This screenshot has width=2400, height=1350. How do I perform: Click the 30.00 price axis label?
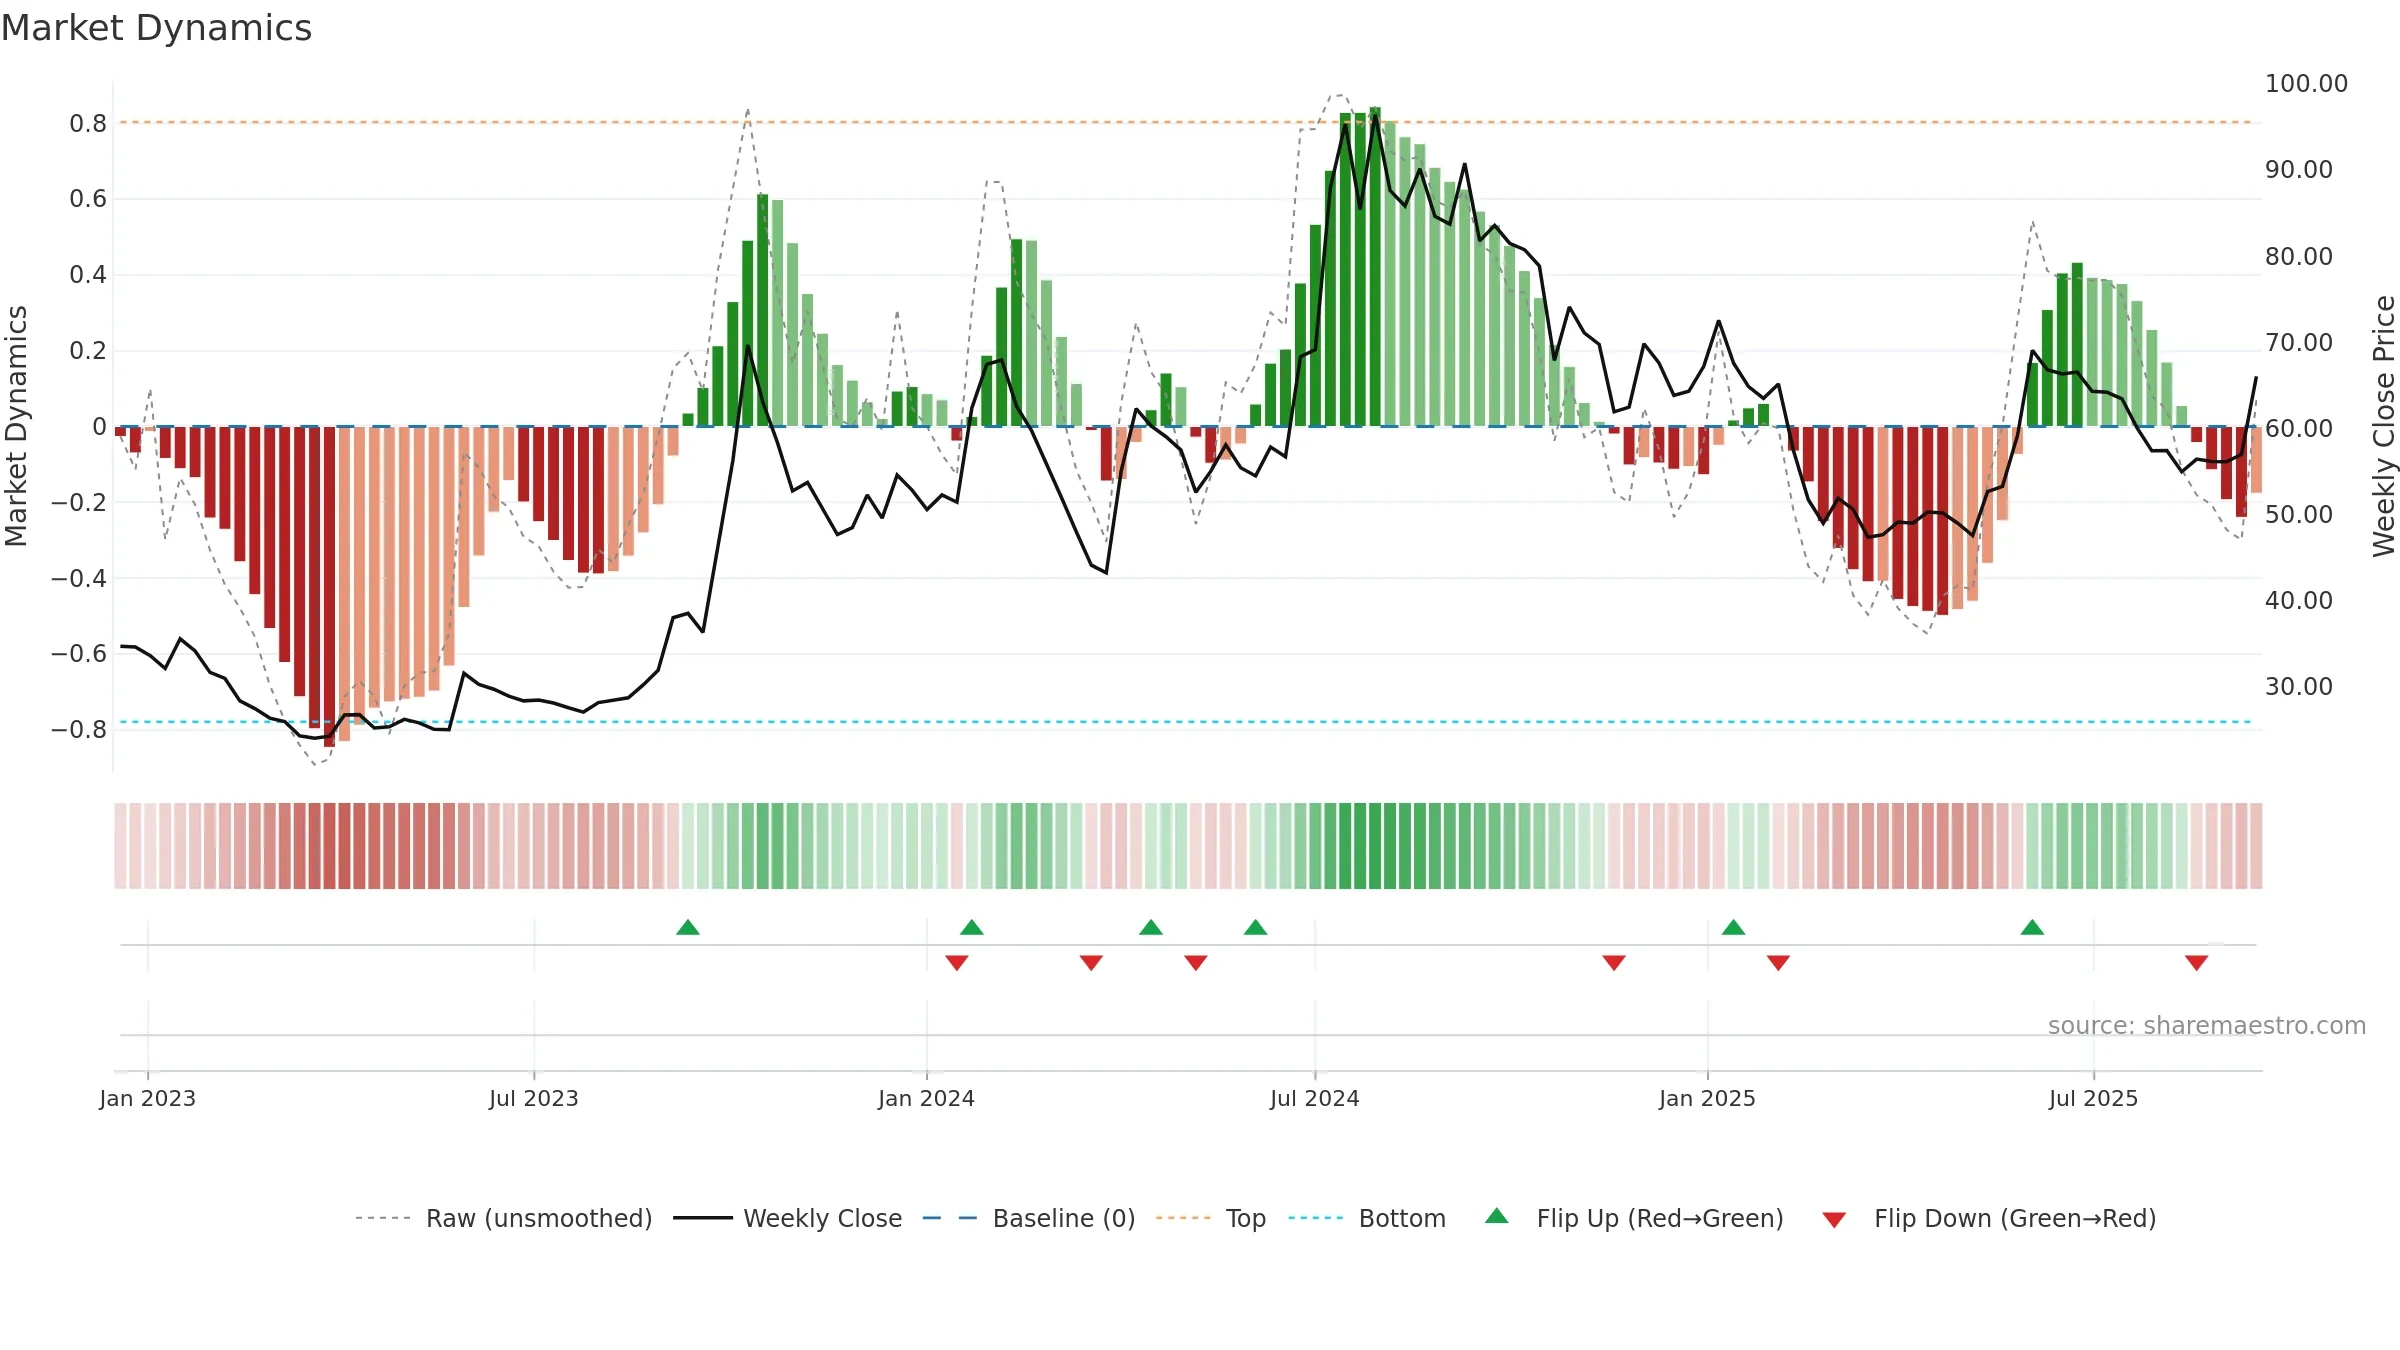point(2299,686)
